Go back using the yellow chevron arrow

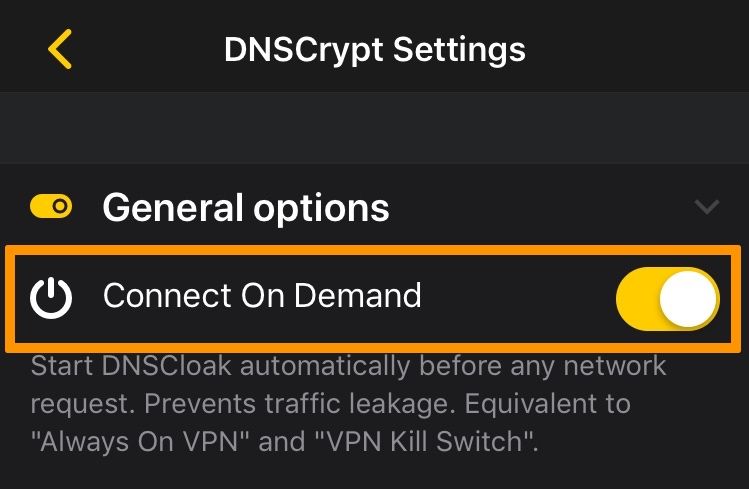(60, 49)
